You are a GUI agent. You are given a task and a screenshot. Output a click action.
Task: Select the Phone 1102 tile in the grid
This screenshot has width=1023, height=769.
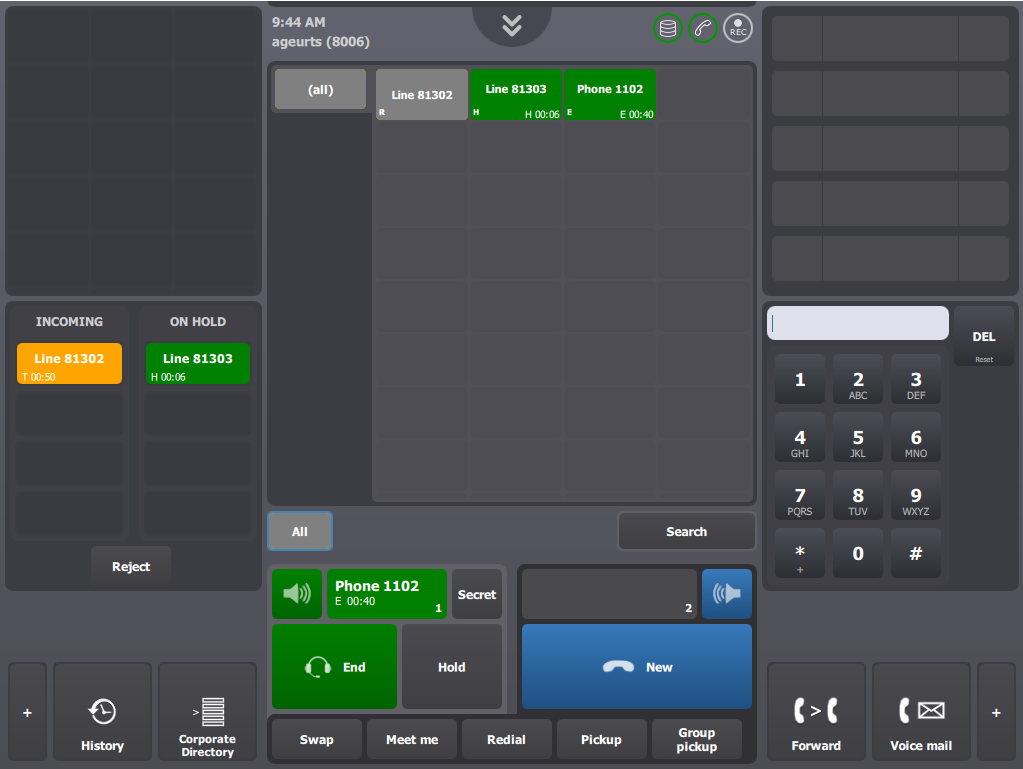tap(610, 95)
